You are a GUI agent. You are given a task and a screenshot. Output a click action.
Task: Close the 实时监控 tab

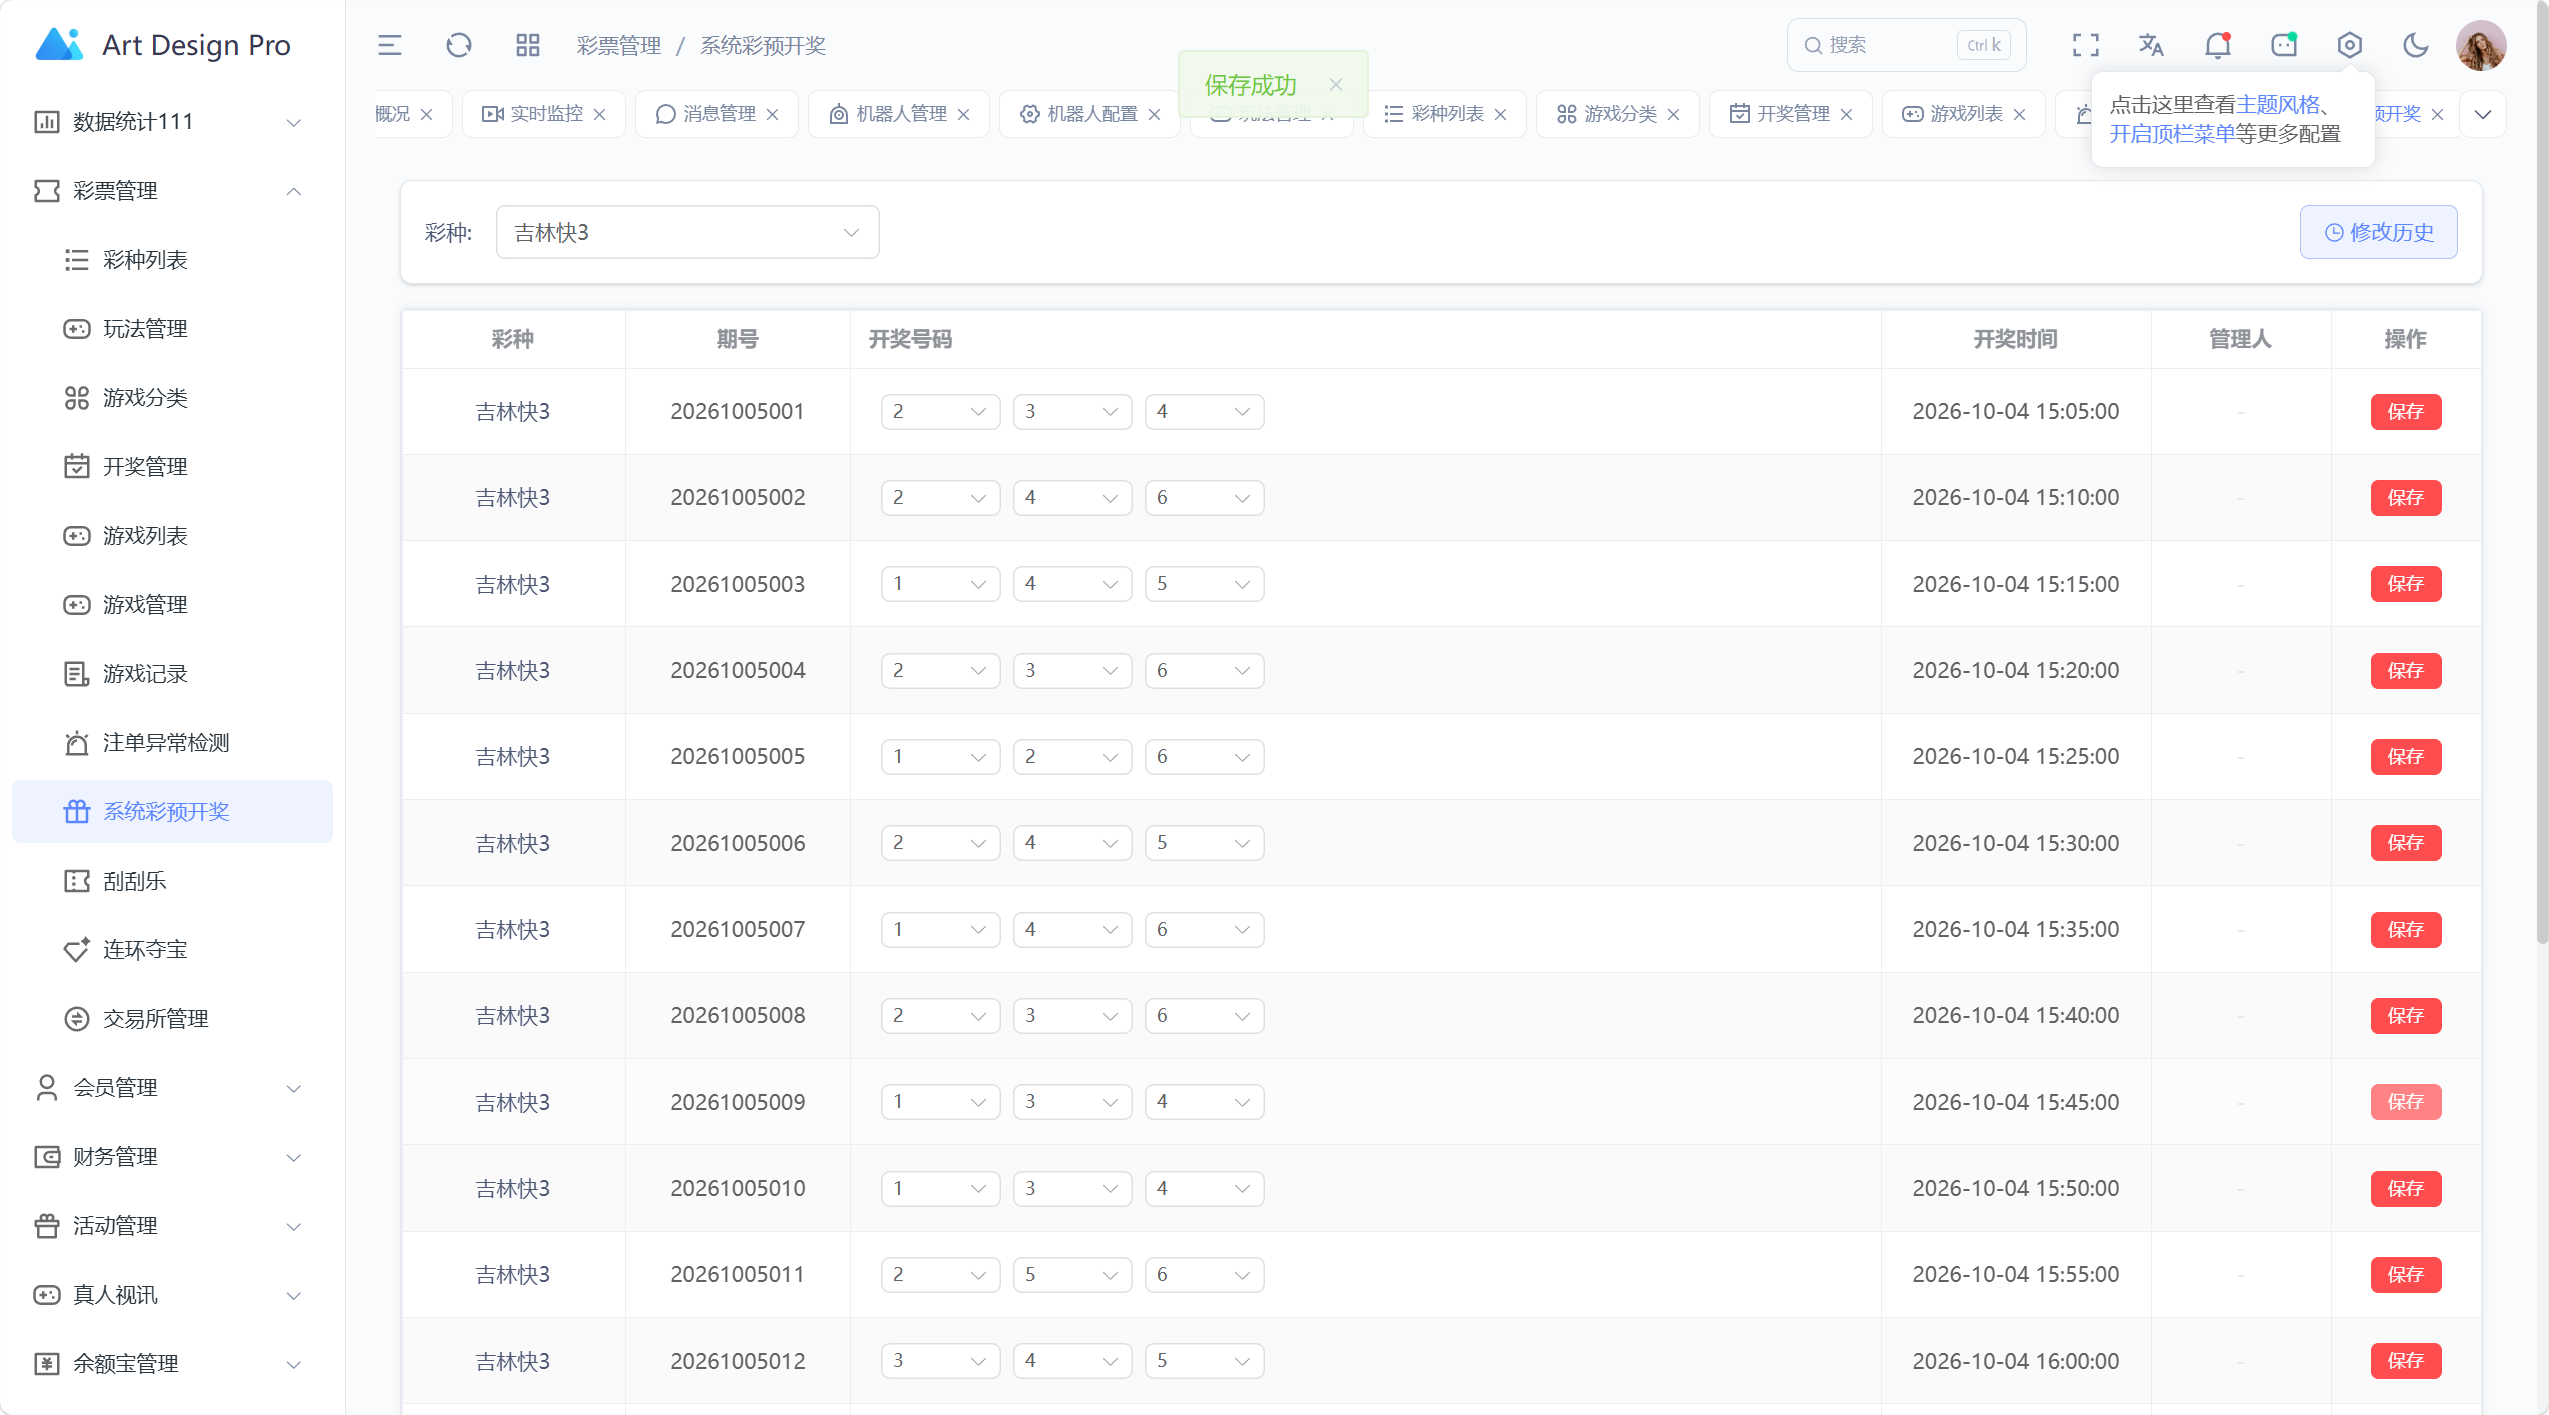pyautogui.click(x=599, y=114)
